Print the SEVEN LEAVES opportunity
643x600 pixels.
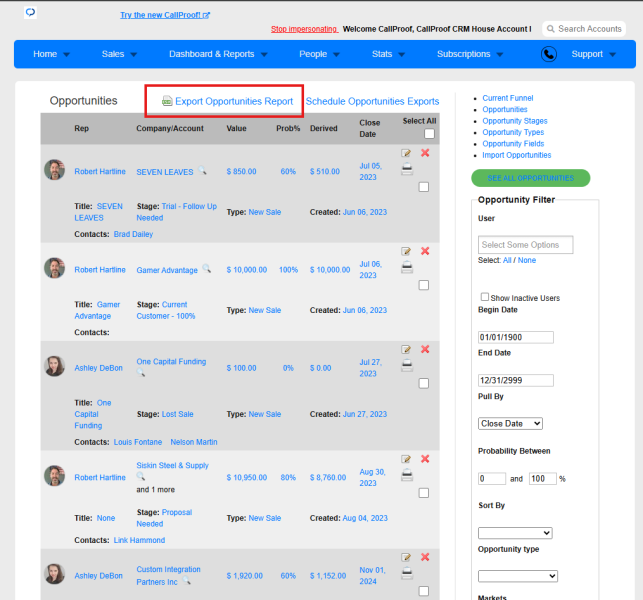pos(407,169)
